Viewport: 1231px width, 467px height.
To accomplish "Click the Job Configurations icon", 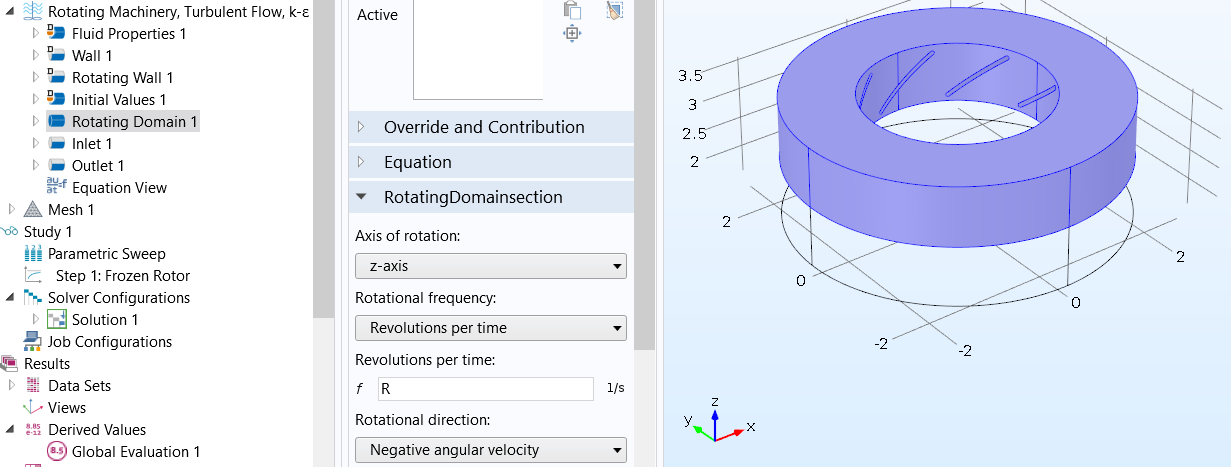I will click(33, 342).
